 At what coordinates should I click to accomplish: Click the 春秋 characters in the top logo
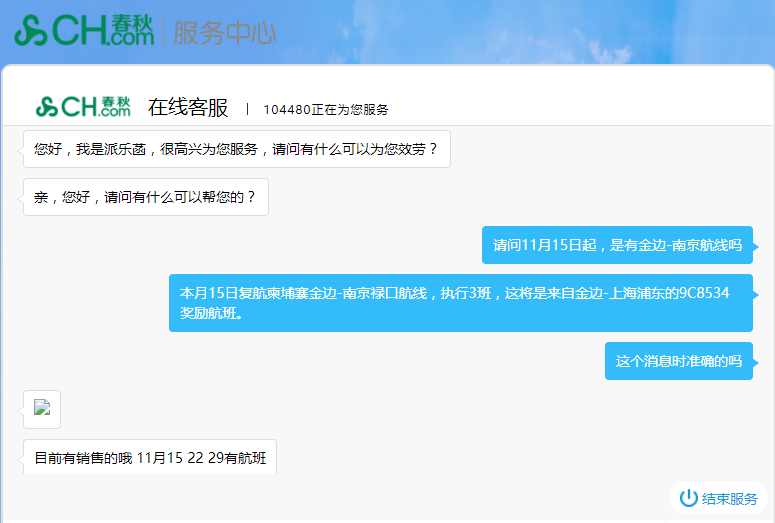[x=132, y=22]
